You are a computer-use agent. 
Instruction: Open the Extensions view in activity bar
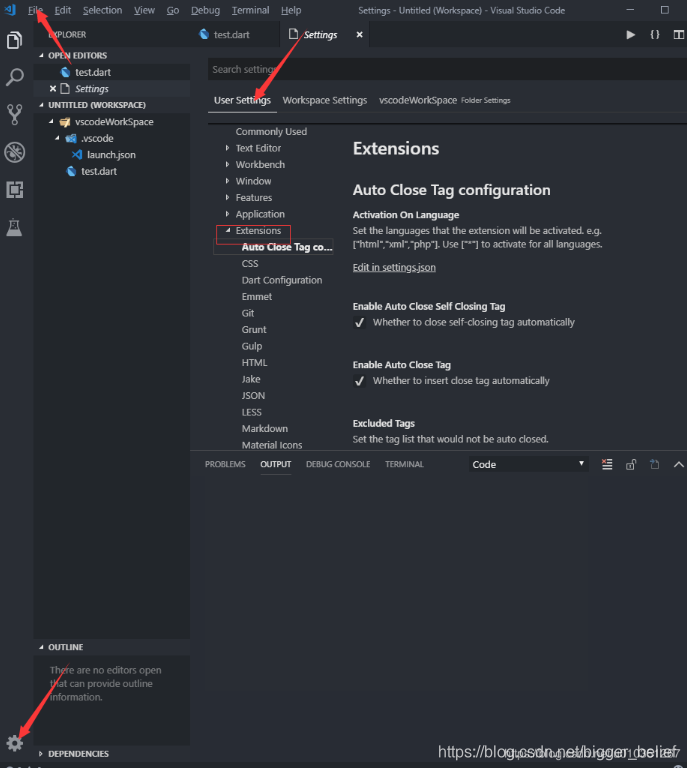(14, 189)
